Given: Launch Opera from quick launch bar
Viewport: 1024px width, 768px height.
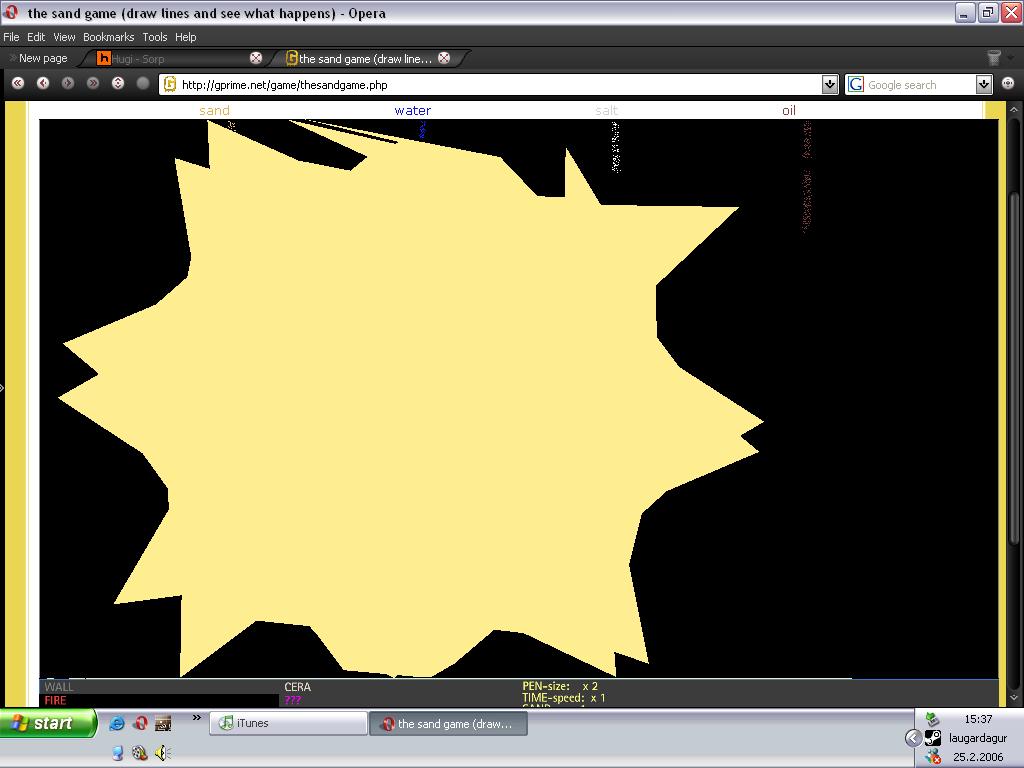Looking at the screenshot, I should point(140,723).
